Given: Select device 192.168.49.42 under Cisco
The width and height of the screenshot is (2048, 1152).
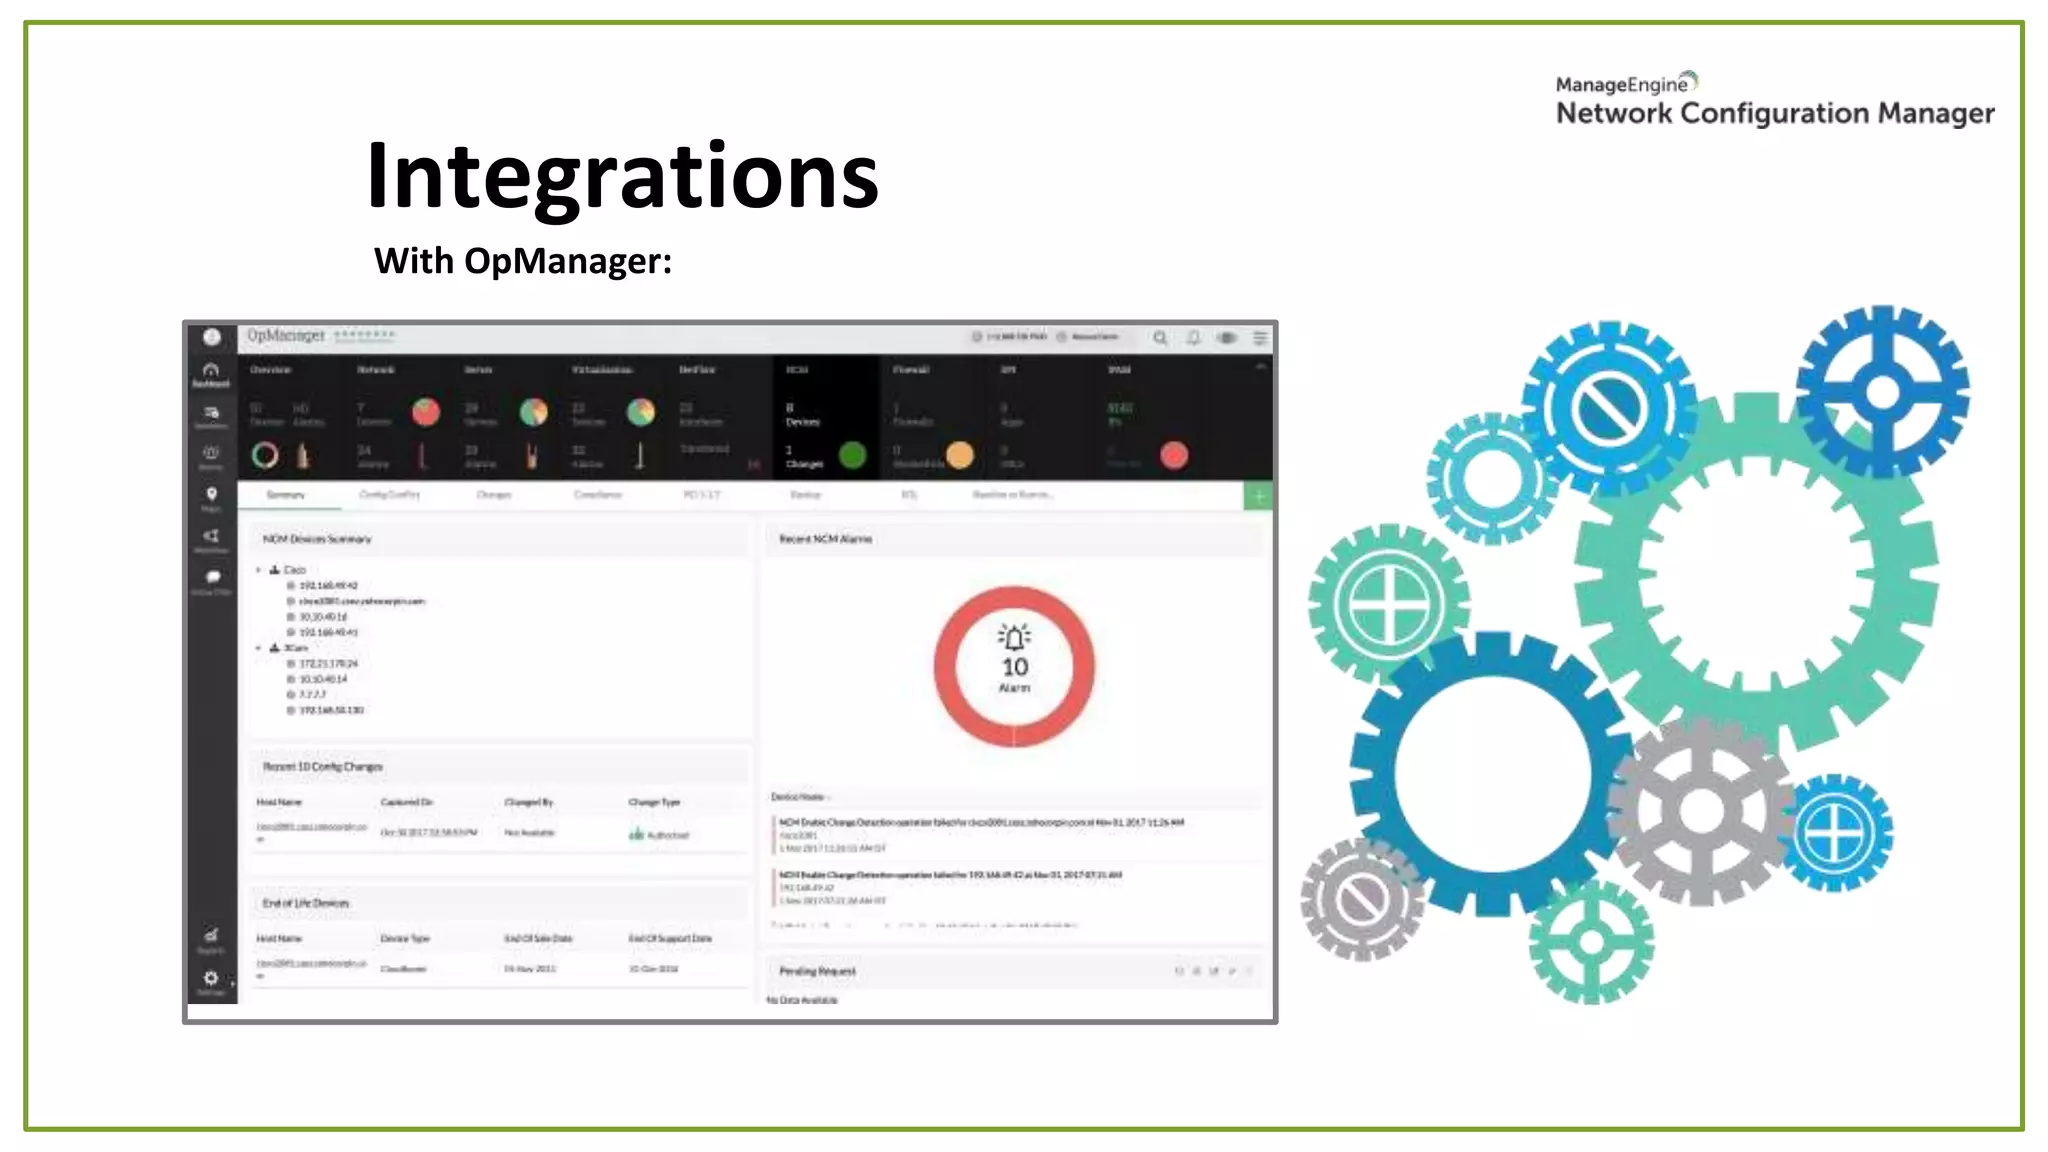Looking at the screenshot, I should click(x=328, y=586).
